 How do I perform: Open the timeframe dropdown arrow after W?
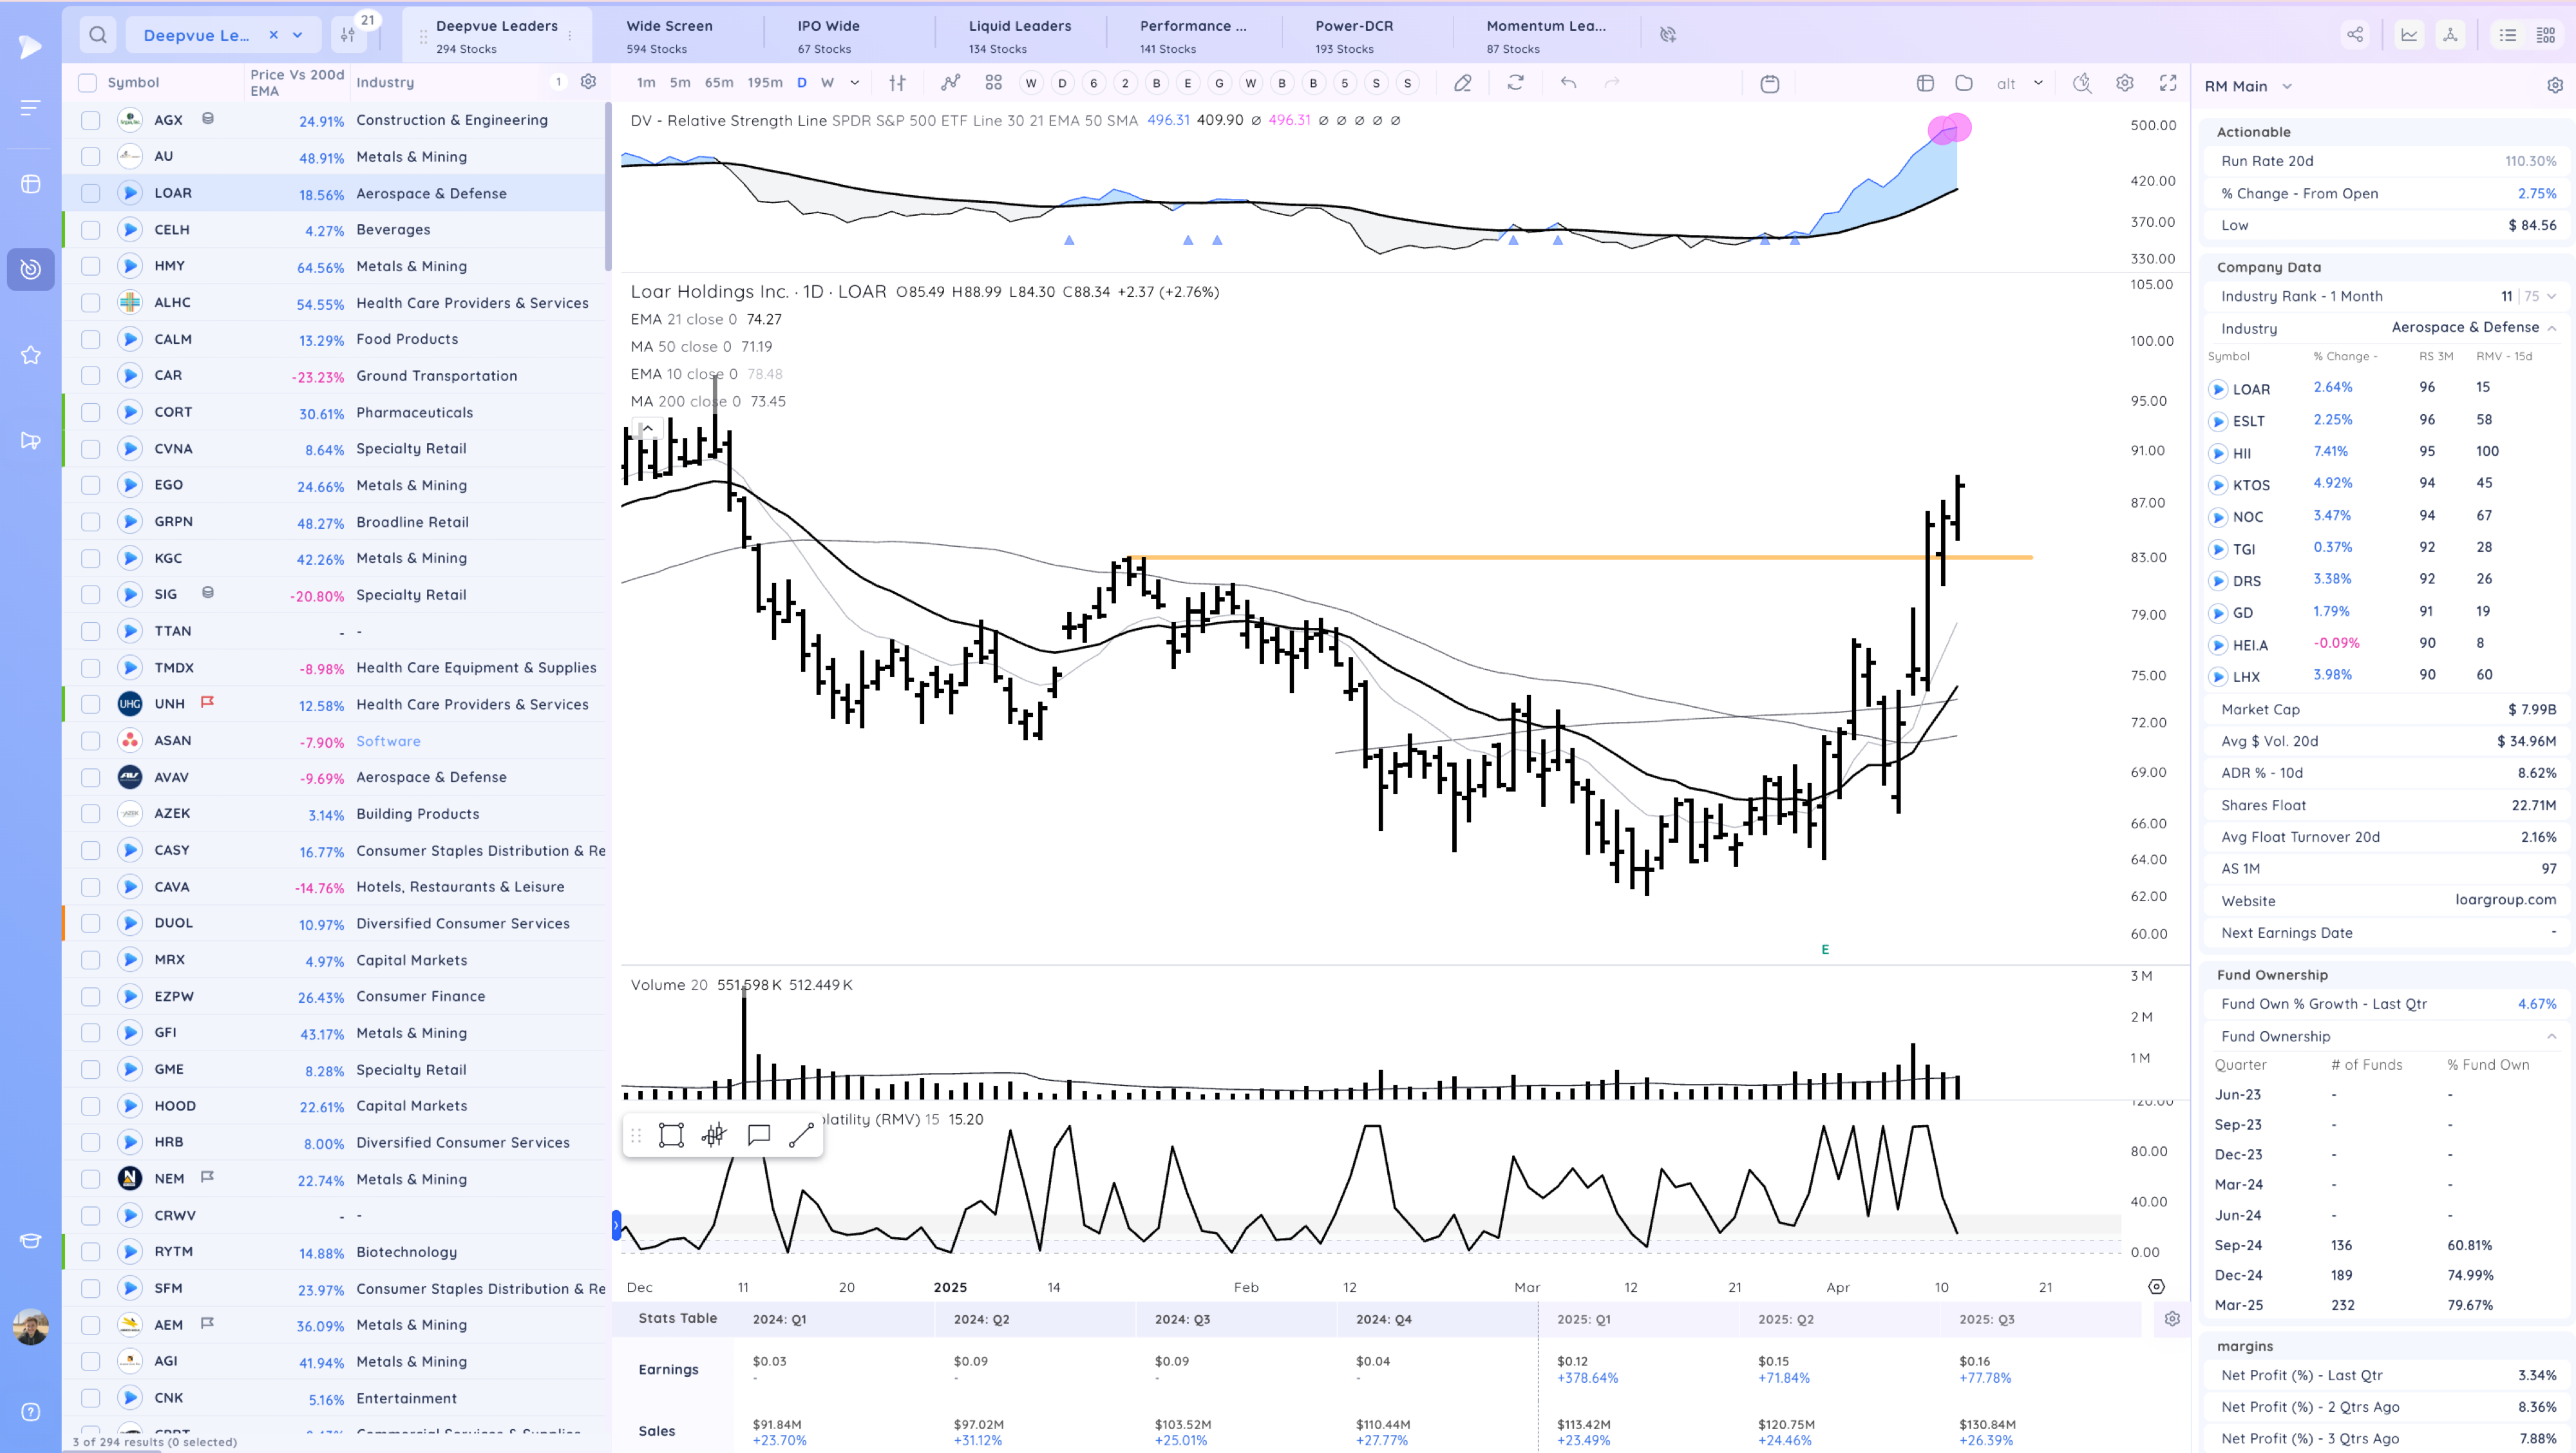tap(854, 83)
